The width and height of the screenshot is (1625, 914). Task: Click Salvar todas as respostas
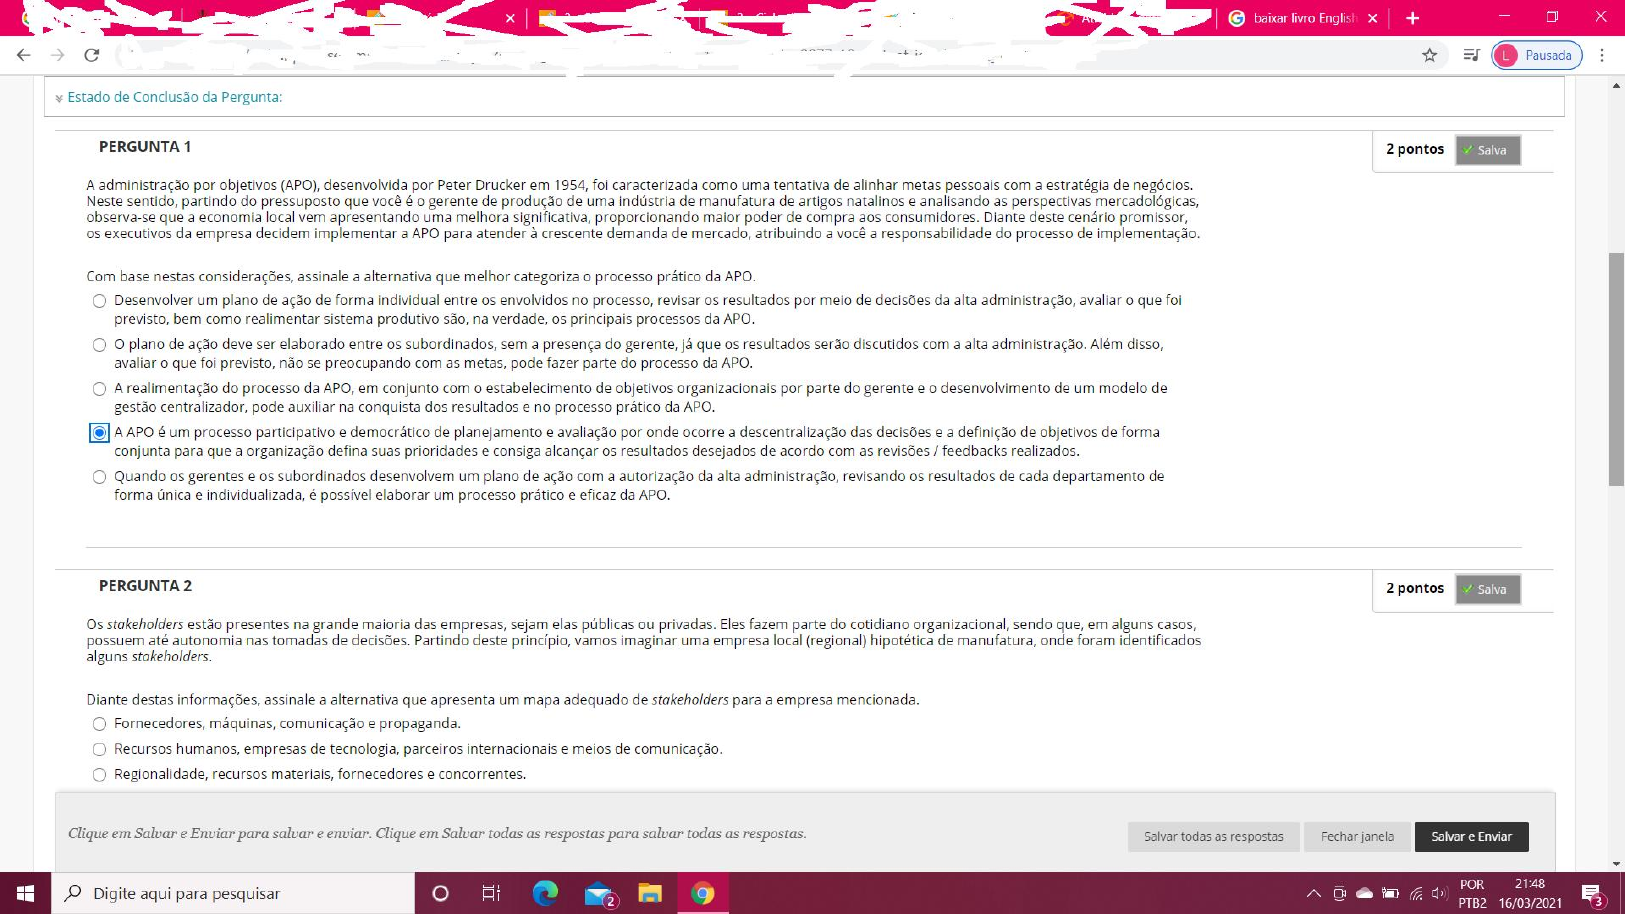pos(1213,836)
